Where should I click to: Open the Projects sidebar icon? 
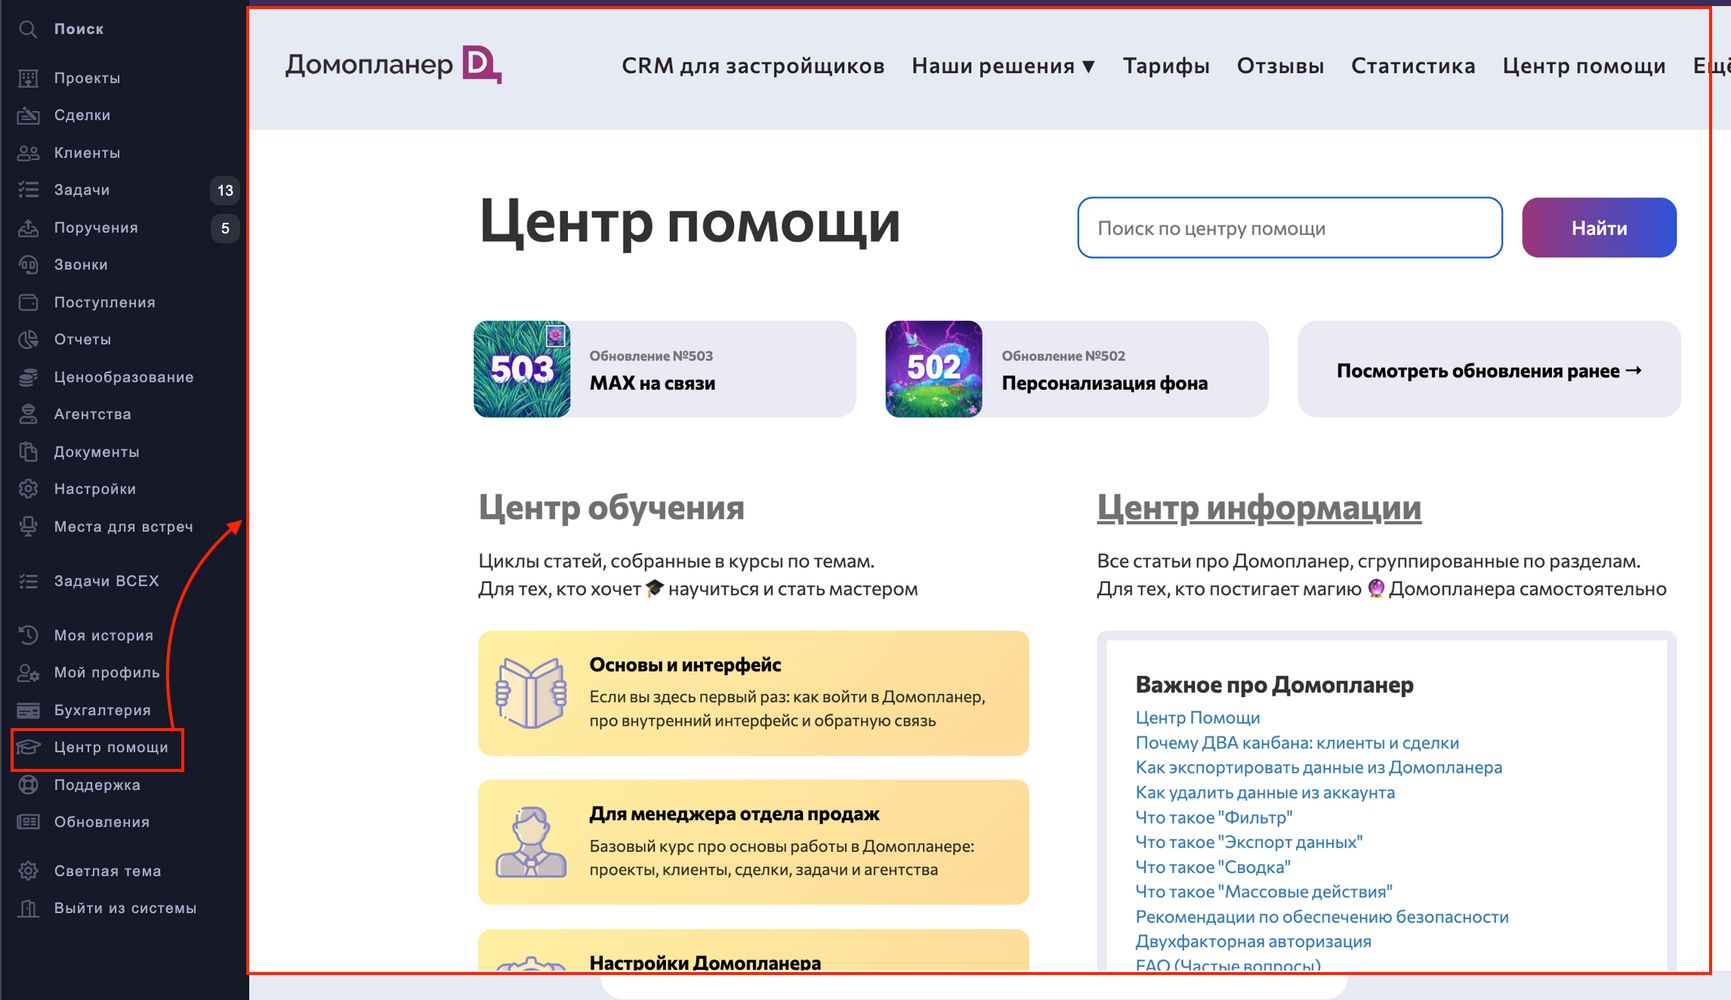click(28, 78)
